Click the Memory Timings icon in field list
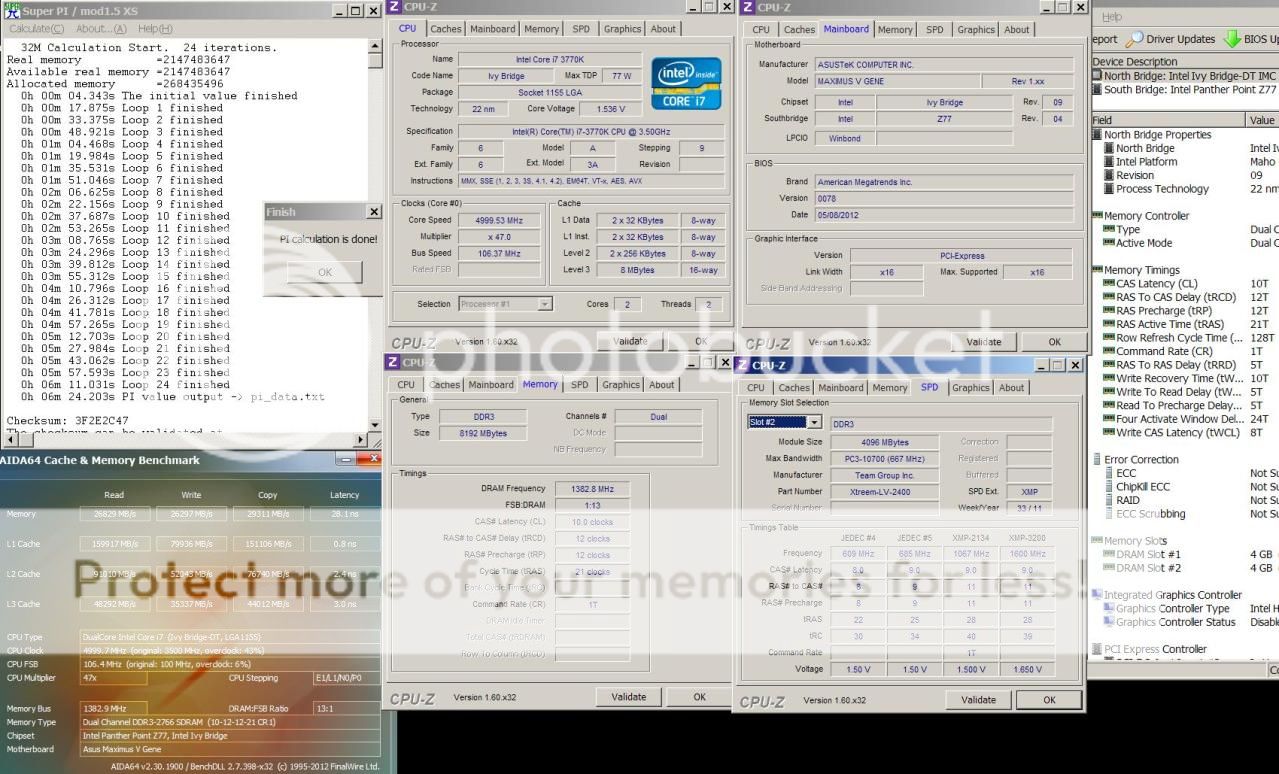 tap(1097, 270)
